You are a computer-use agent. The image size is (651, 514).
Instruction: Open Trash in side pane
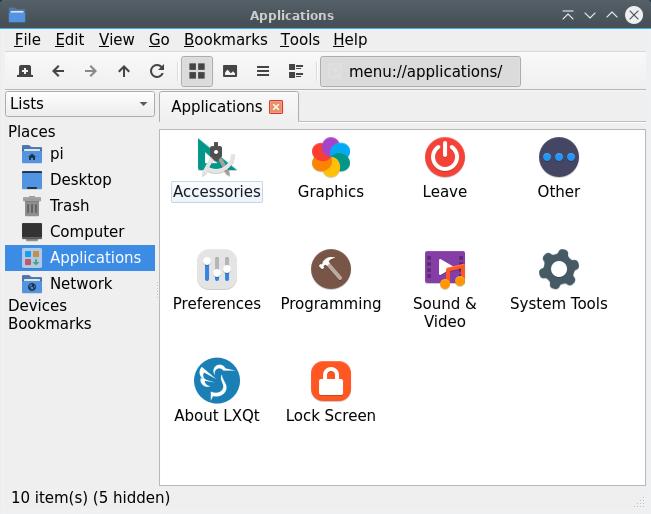tap(80, 206)
